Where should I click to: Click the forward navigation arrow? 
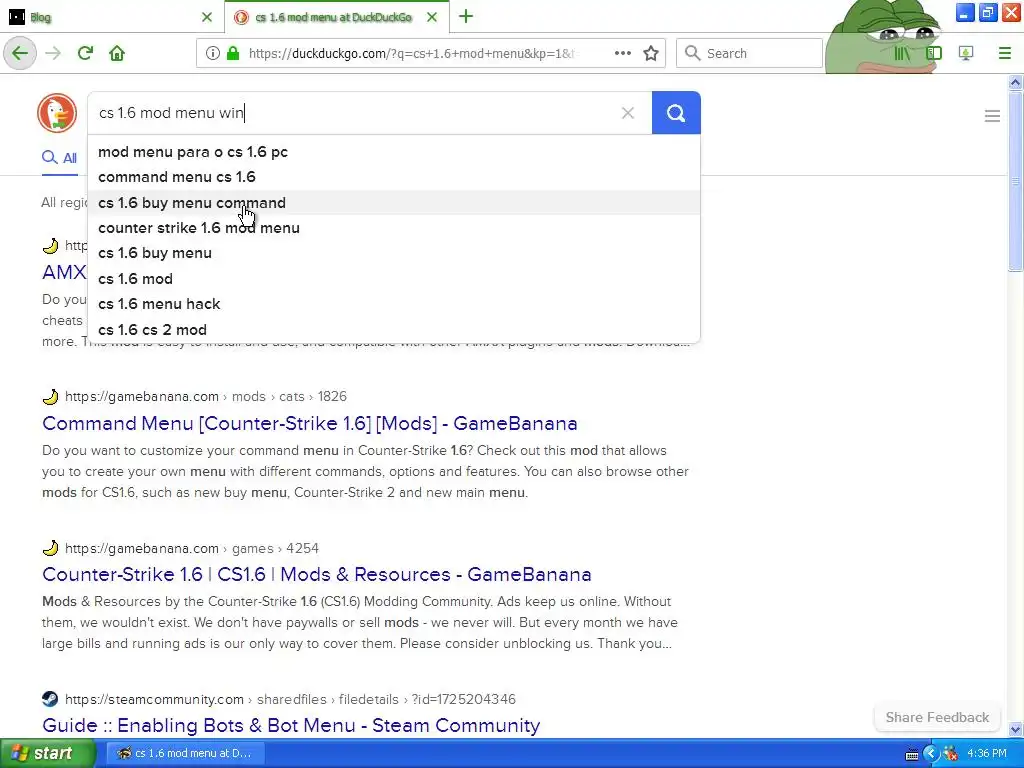point(53,53)
